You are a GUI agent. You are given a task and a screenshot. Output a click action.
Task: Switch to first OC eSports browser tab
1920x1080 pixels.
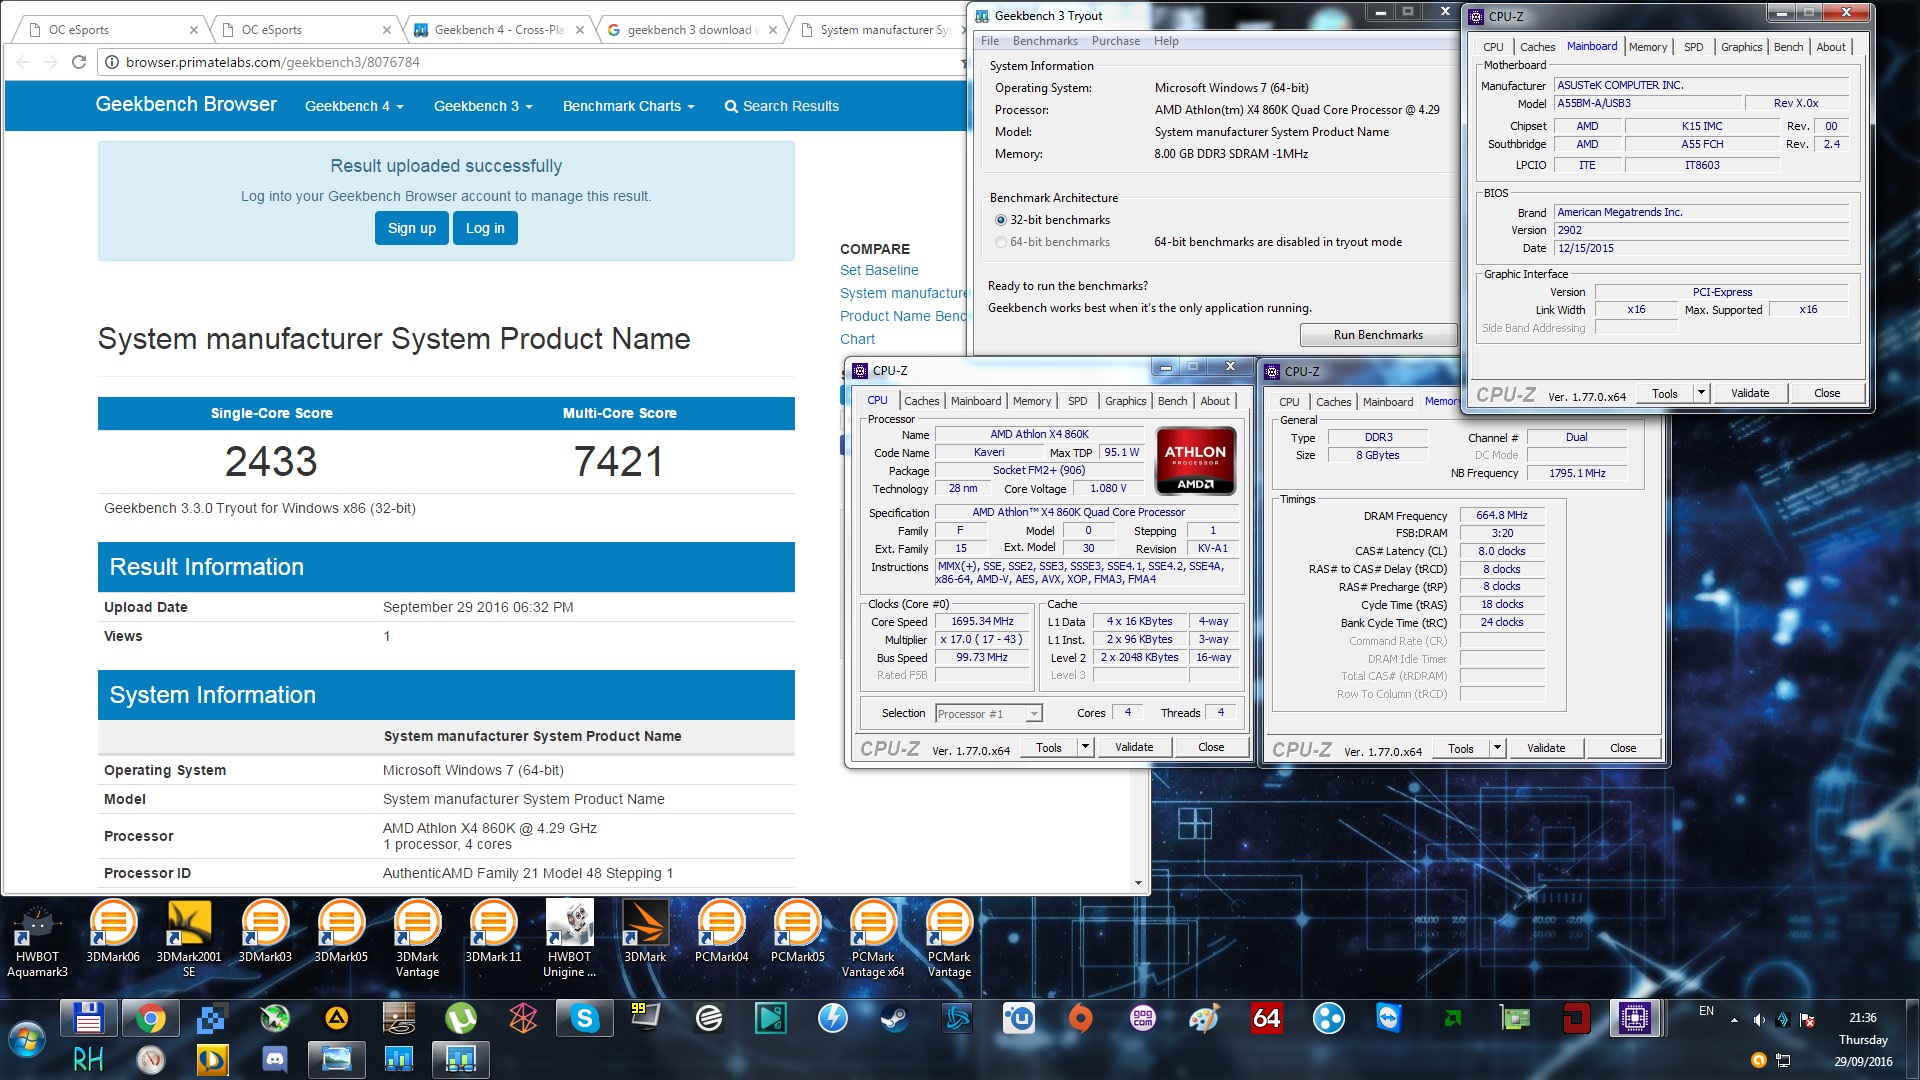pos(110,30)
